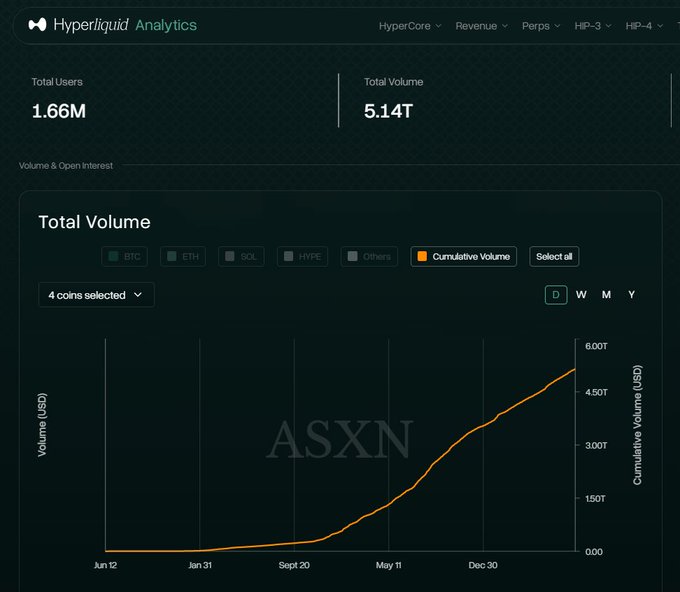Click the 1.50T axis tick label
The height and width of the screenshot is (592, 680).
tap(595, 498)
